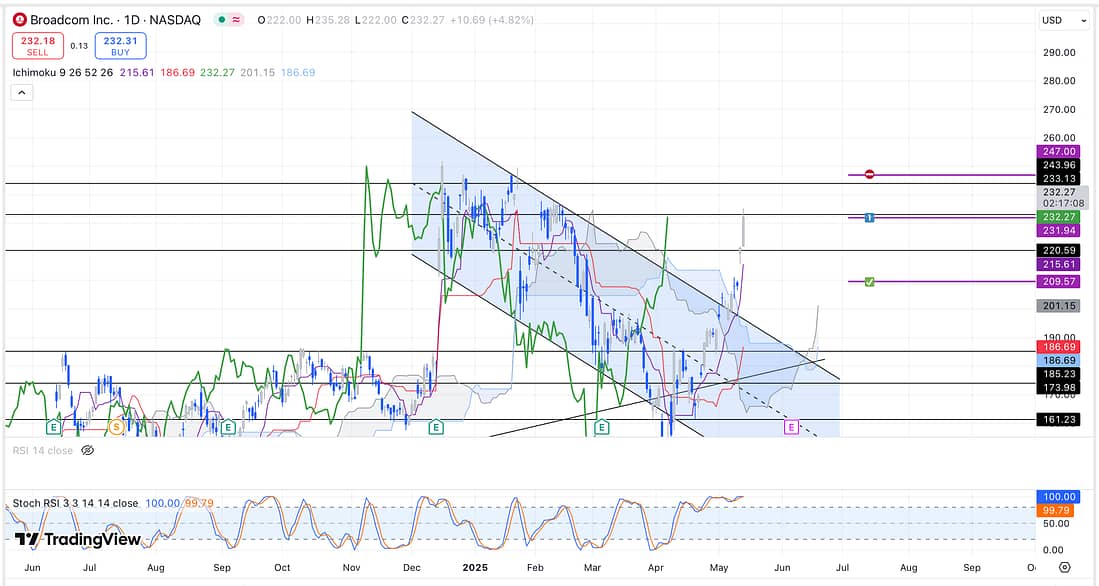Click the earnings E marker above Mar

coord(601,427)
